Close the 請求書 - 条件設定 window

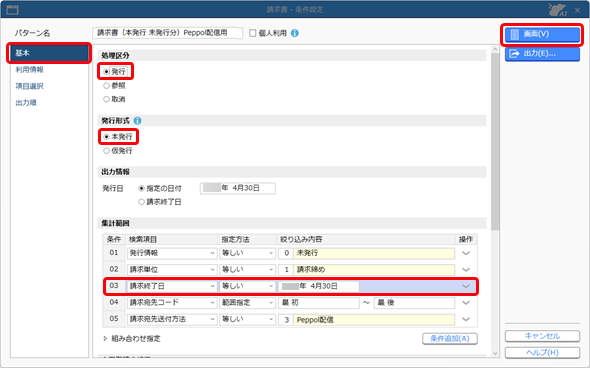click(x=578, y=10)
